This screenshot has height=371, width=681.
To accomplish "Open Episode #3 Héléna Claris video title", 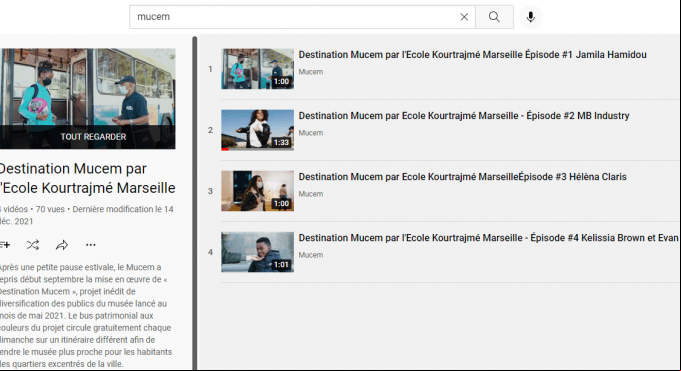I will pos(463,177).
